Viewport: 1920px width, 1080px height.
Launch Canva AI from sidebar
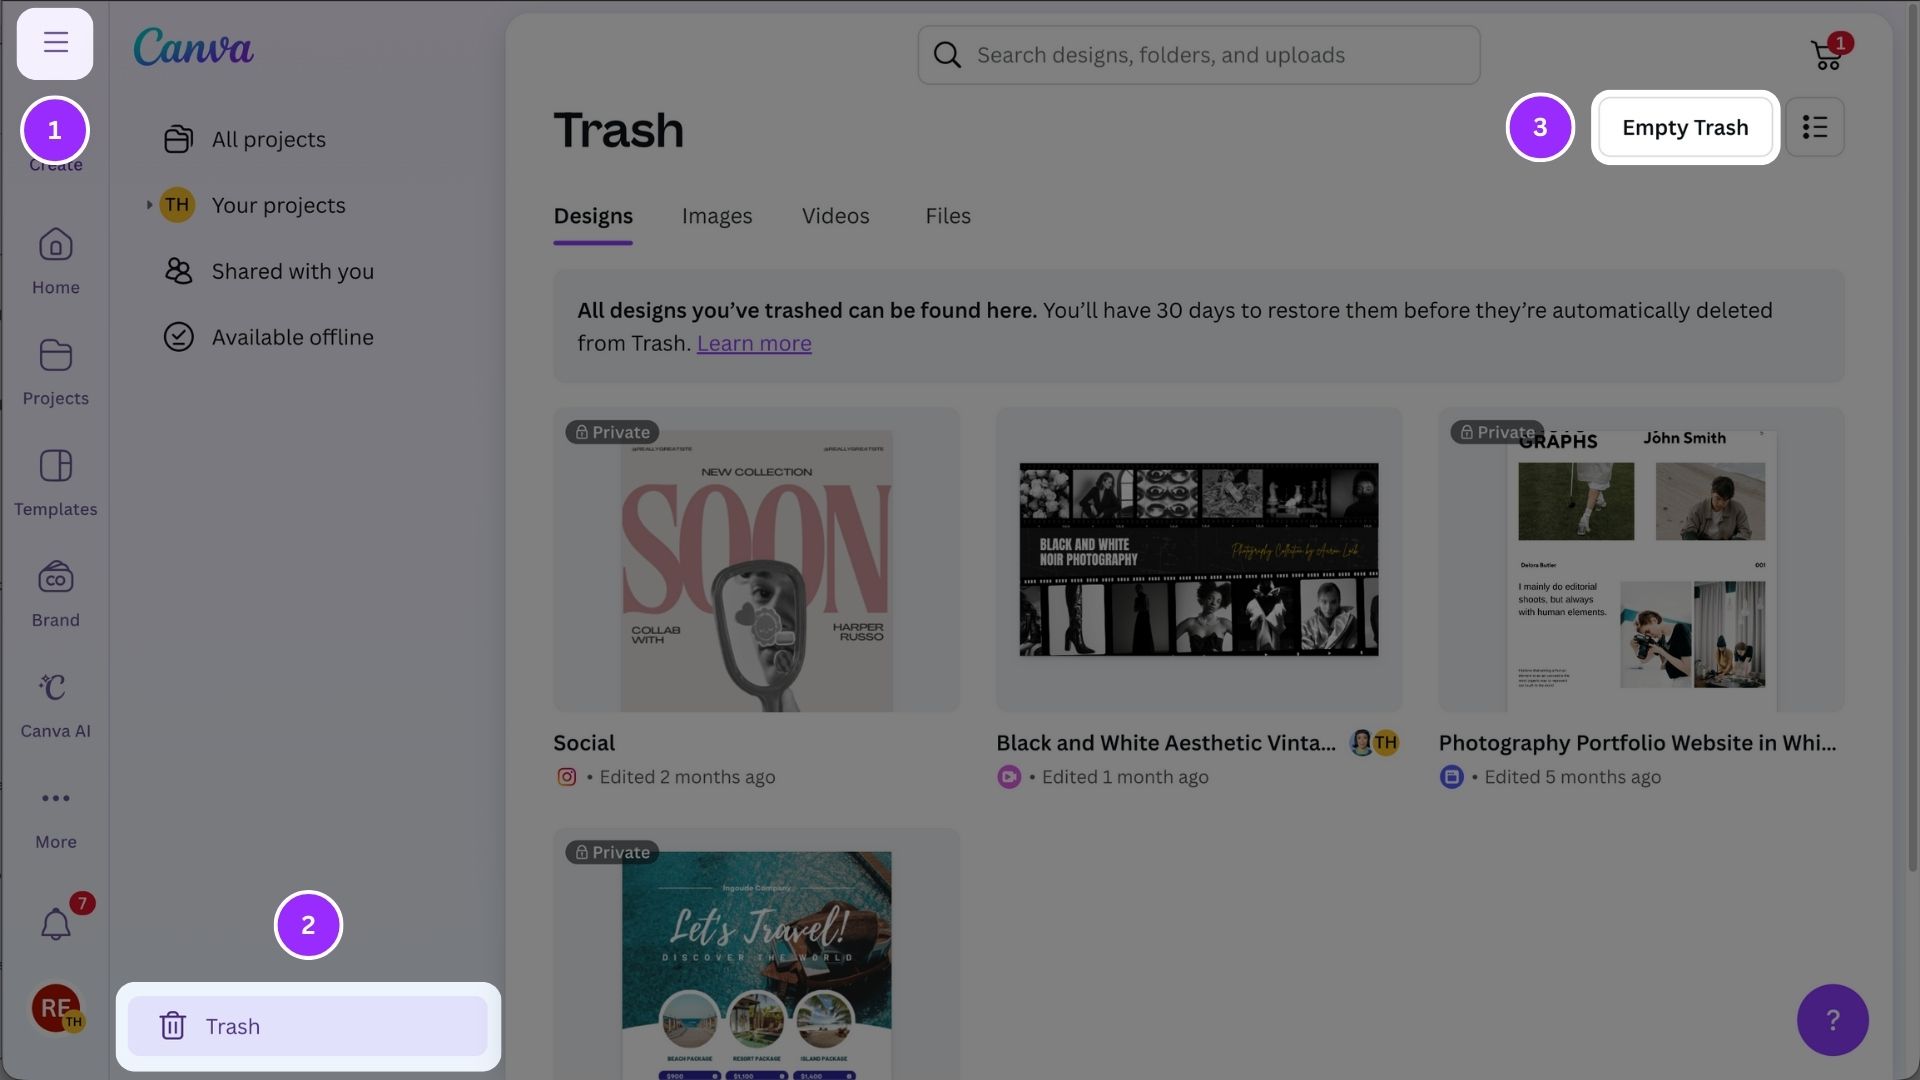(x=55, y=704)
